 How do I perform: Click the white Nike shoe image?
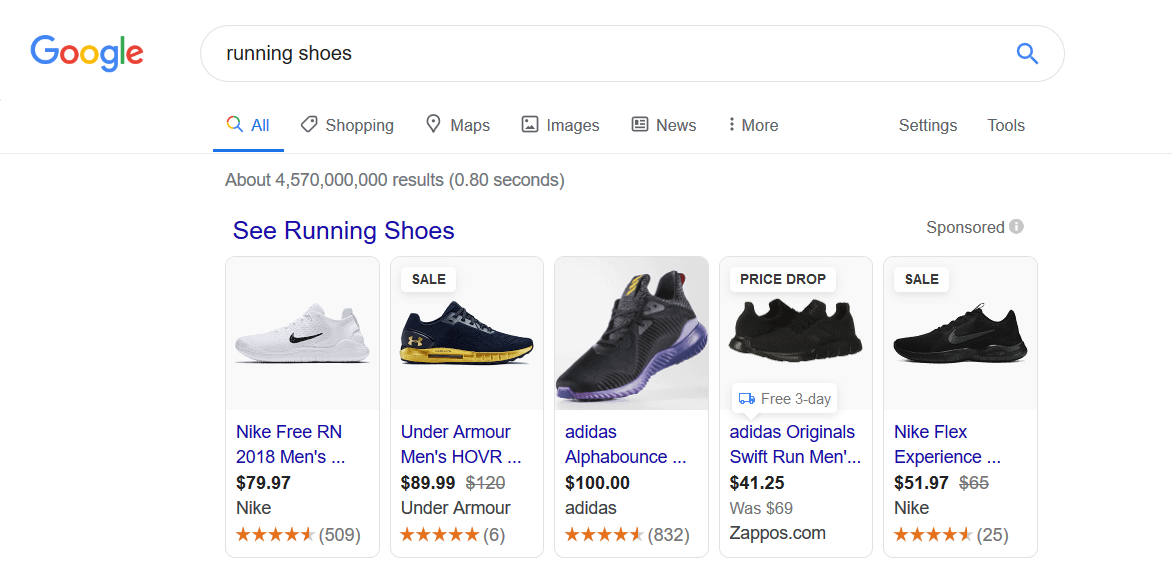pyautogui.click(x=302, y=335)
